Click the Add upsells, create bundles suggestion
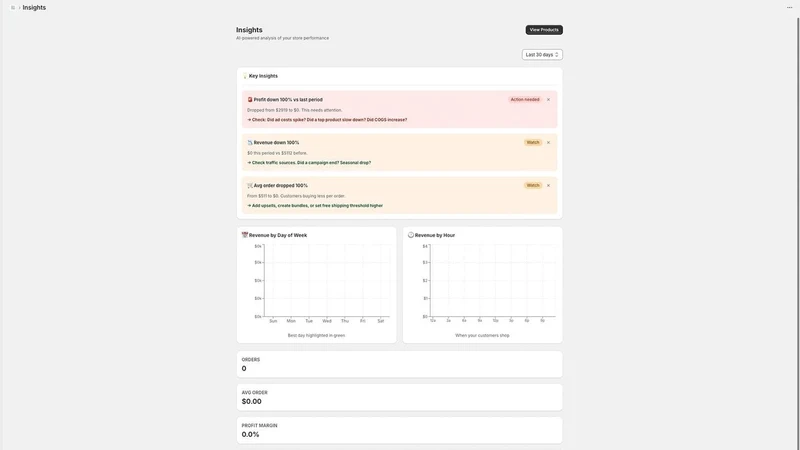 315,206
